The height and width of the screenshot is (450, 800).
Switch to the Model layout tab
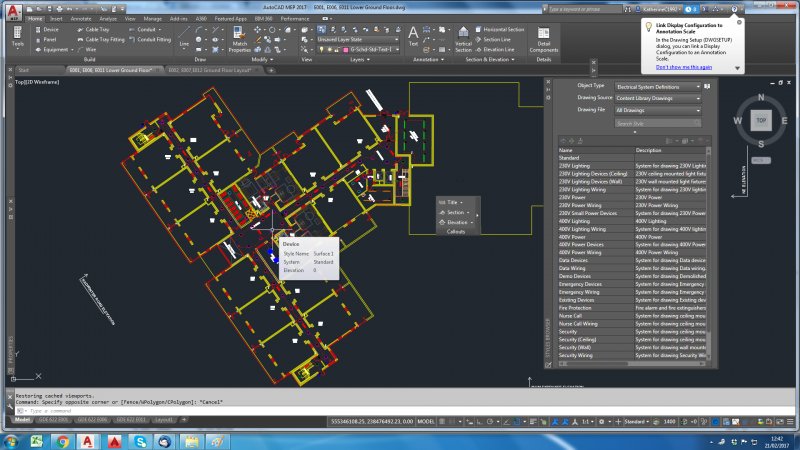tap(23, 421)
